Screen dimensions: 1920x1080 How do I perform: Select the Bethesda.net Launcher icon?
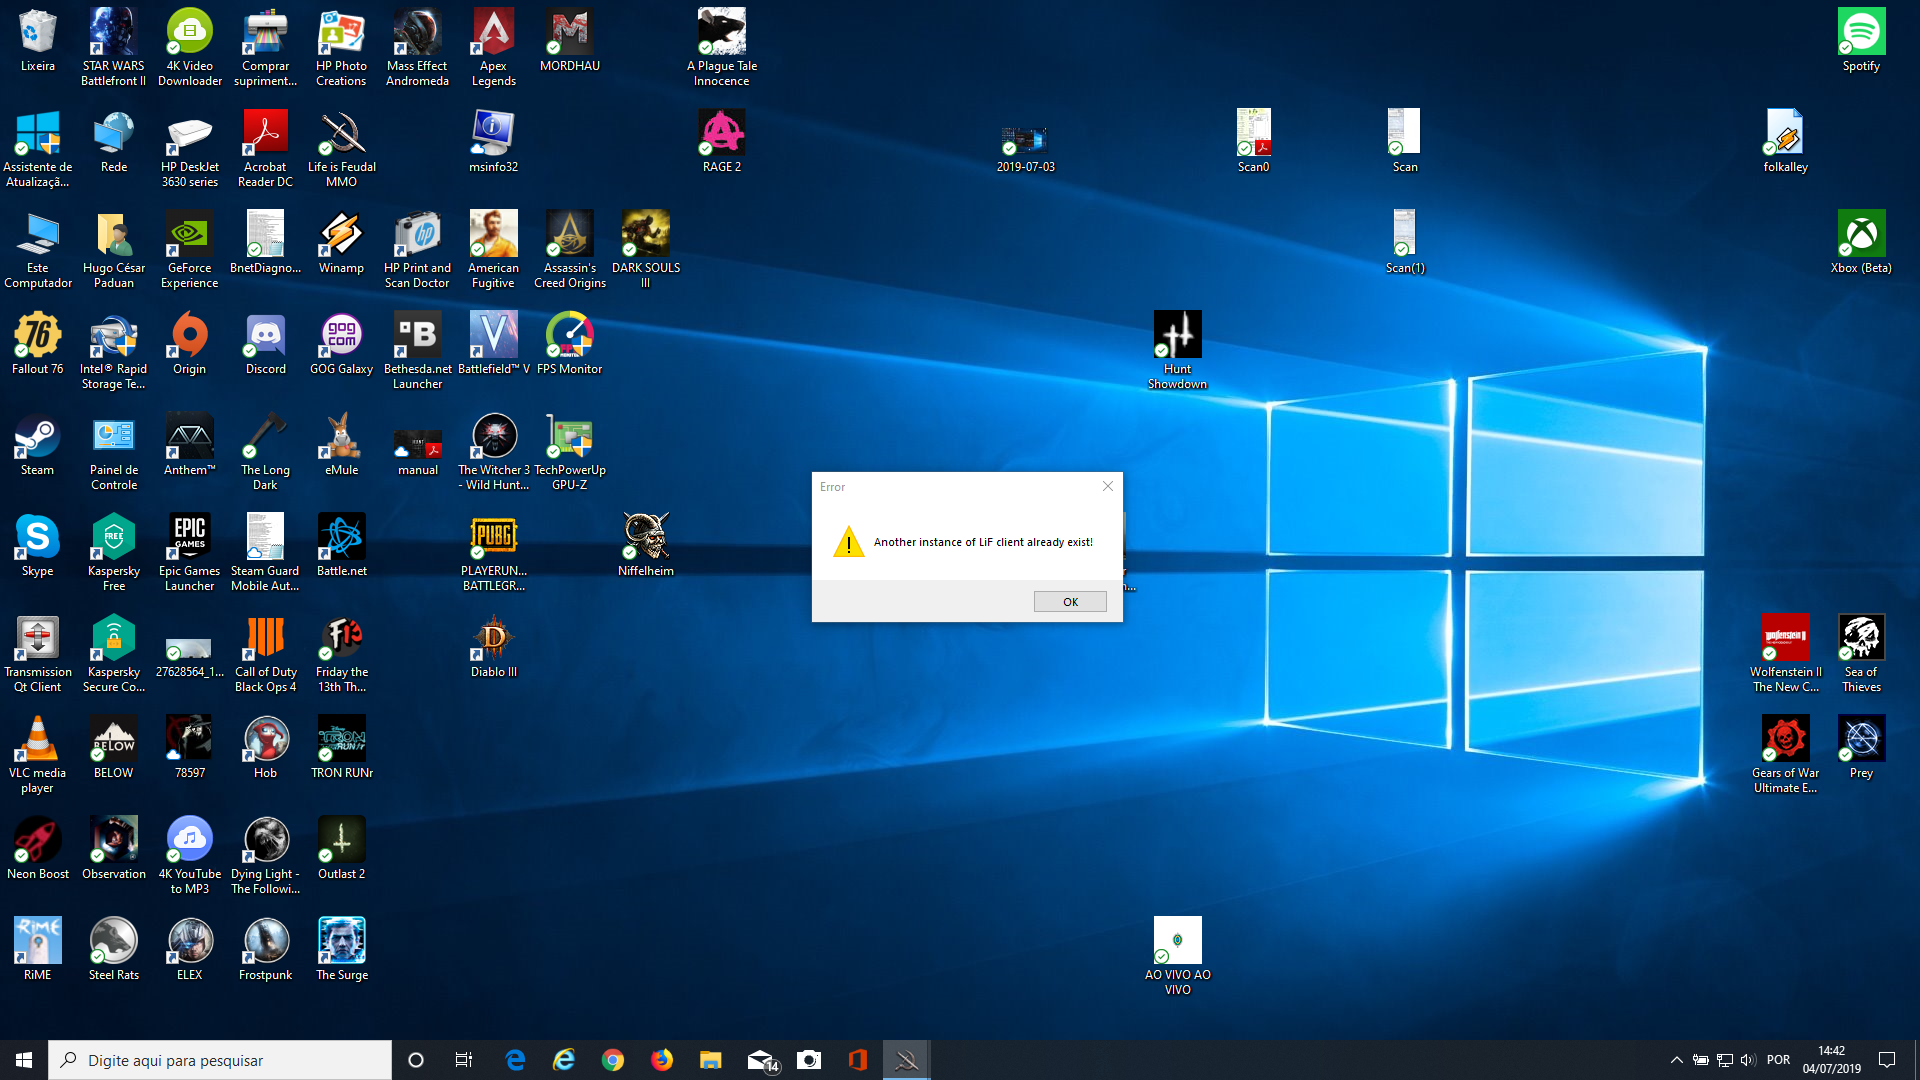(x=418, y=351)
